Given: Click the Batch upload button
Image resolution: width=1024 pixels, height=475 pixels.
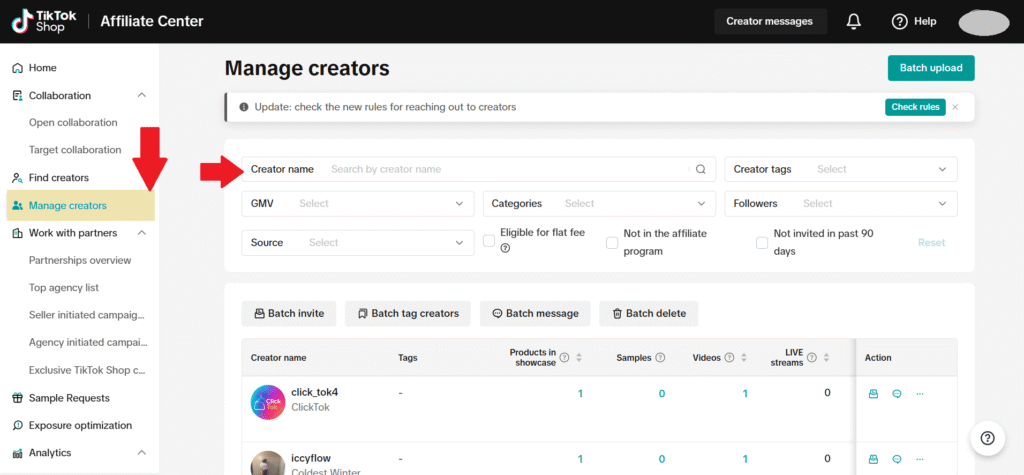Looking at the screenshot, I should coord(930,68).
